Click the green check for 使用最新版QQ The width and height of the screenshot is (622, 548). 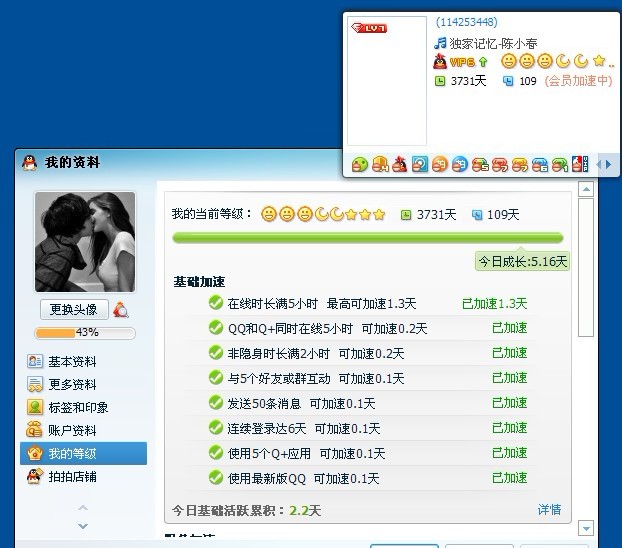pos(216,478)
